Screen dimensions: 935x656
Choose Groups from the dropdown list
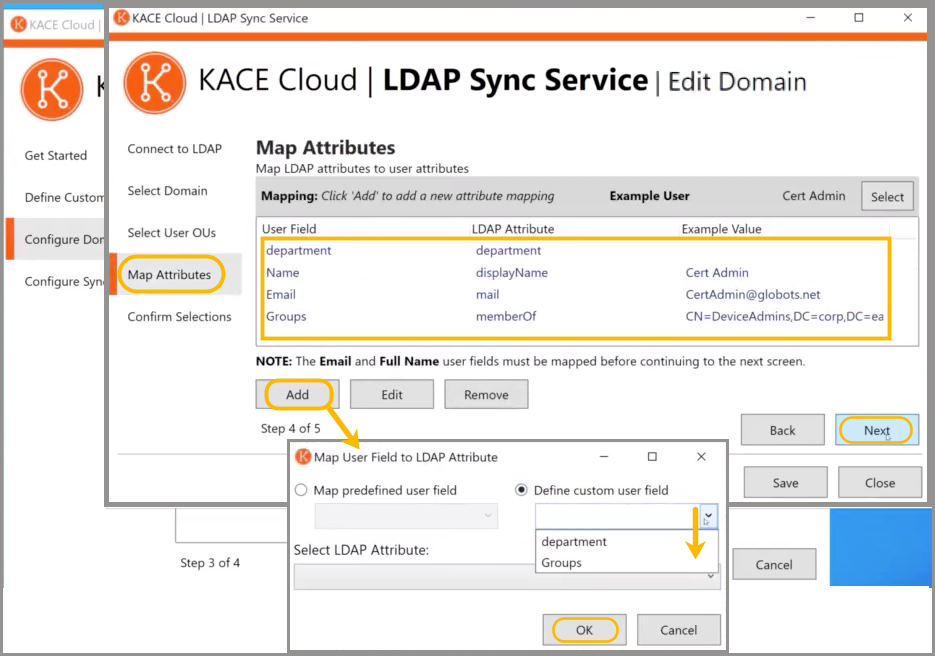click(x=562, y=563)
